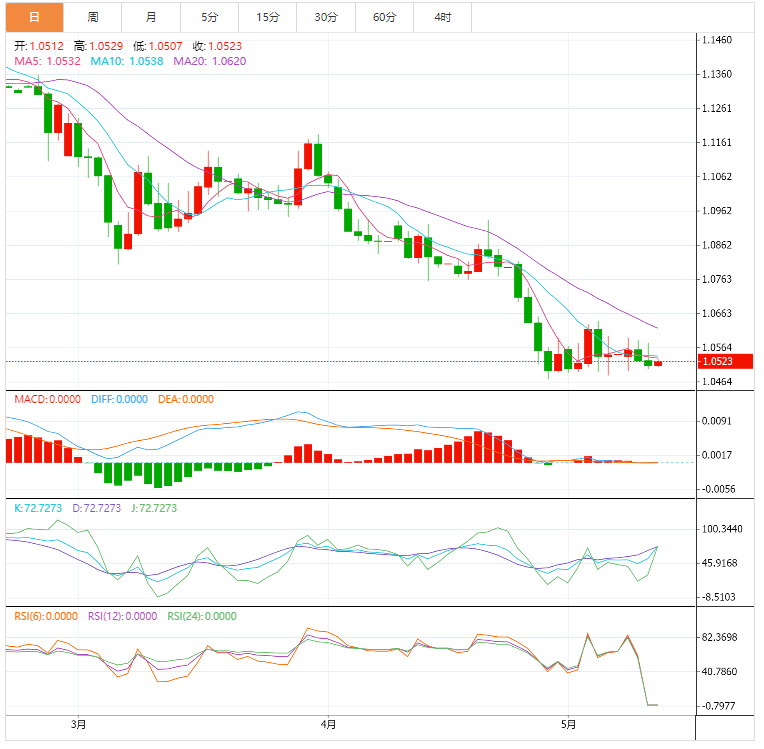Click the D:72.7273 label
This screenshot has height=749, width=764.
(x=96, y=508)
